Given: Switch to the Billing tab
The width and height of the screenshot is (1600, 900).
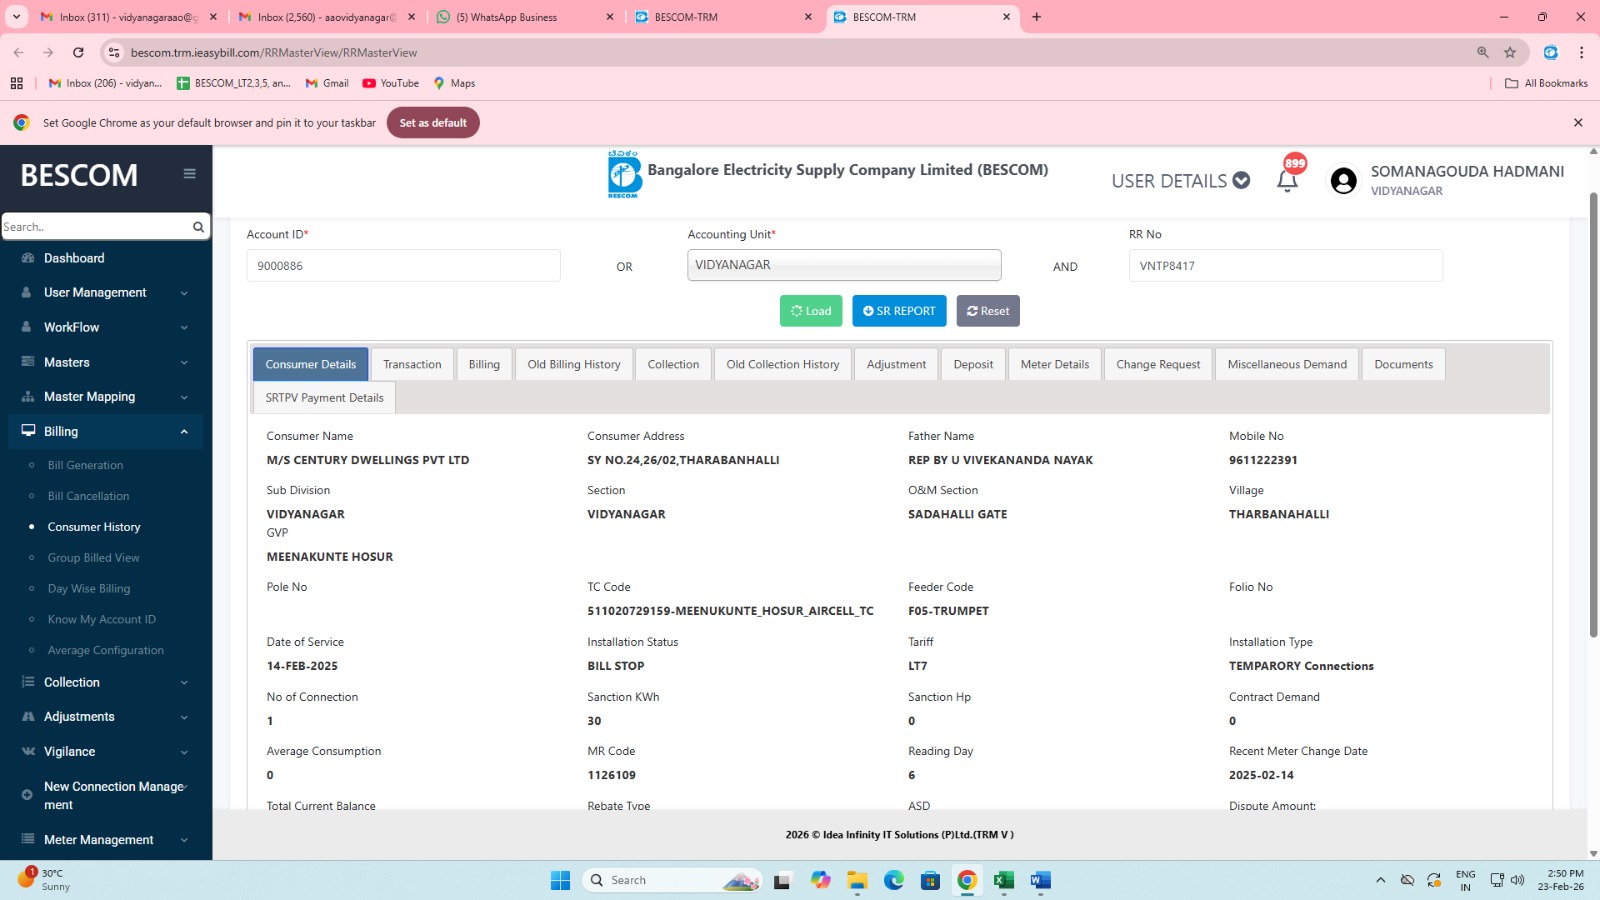Looking at the screenshot, I should (484, 364).
